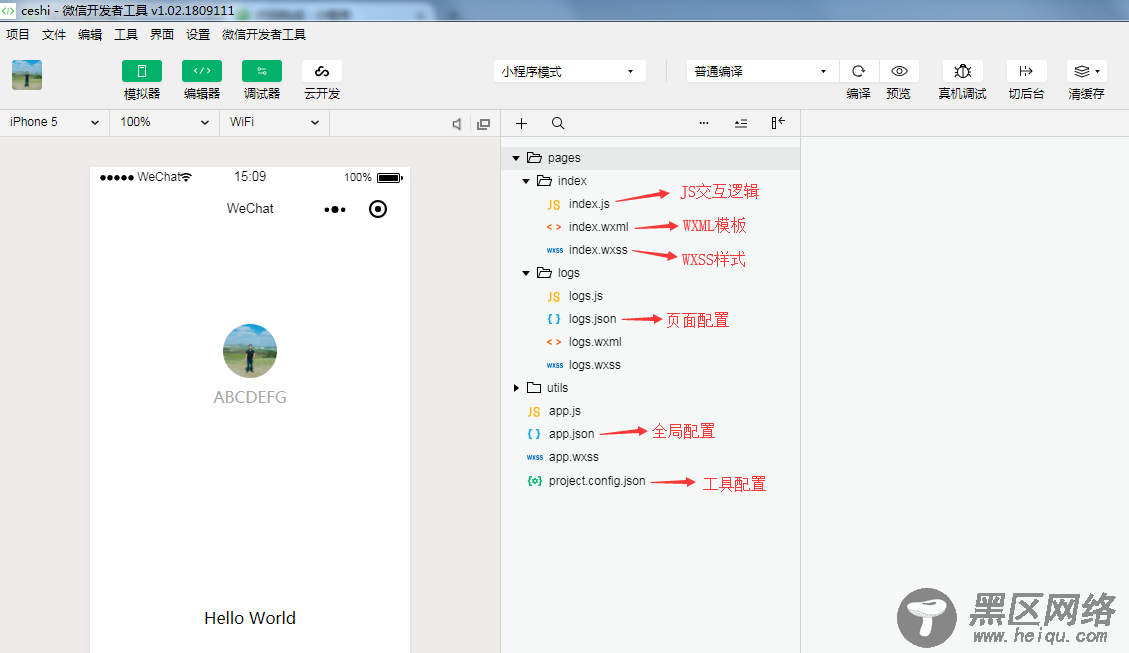Click the switch to background (切后台) icon
The image size is (1129, 653).
click(1026, 71)
